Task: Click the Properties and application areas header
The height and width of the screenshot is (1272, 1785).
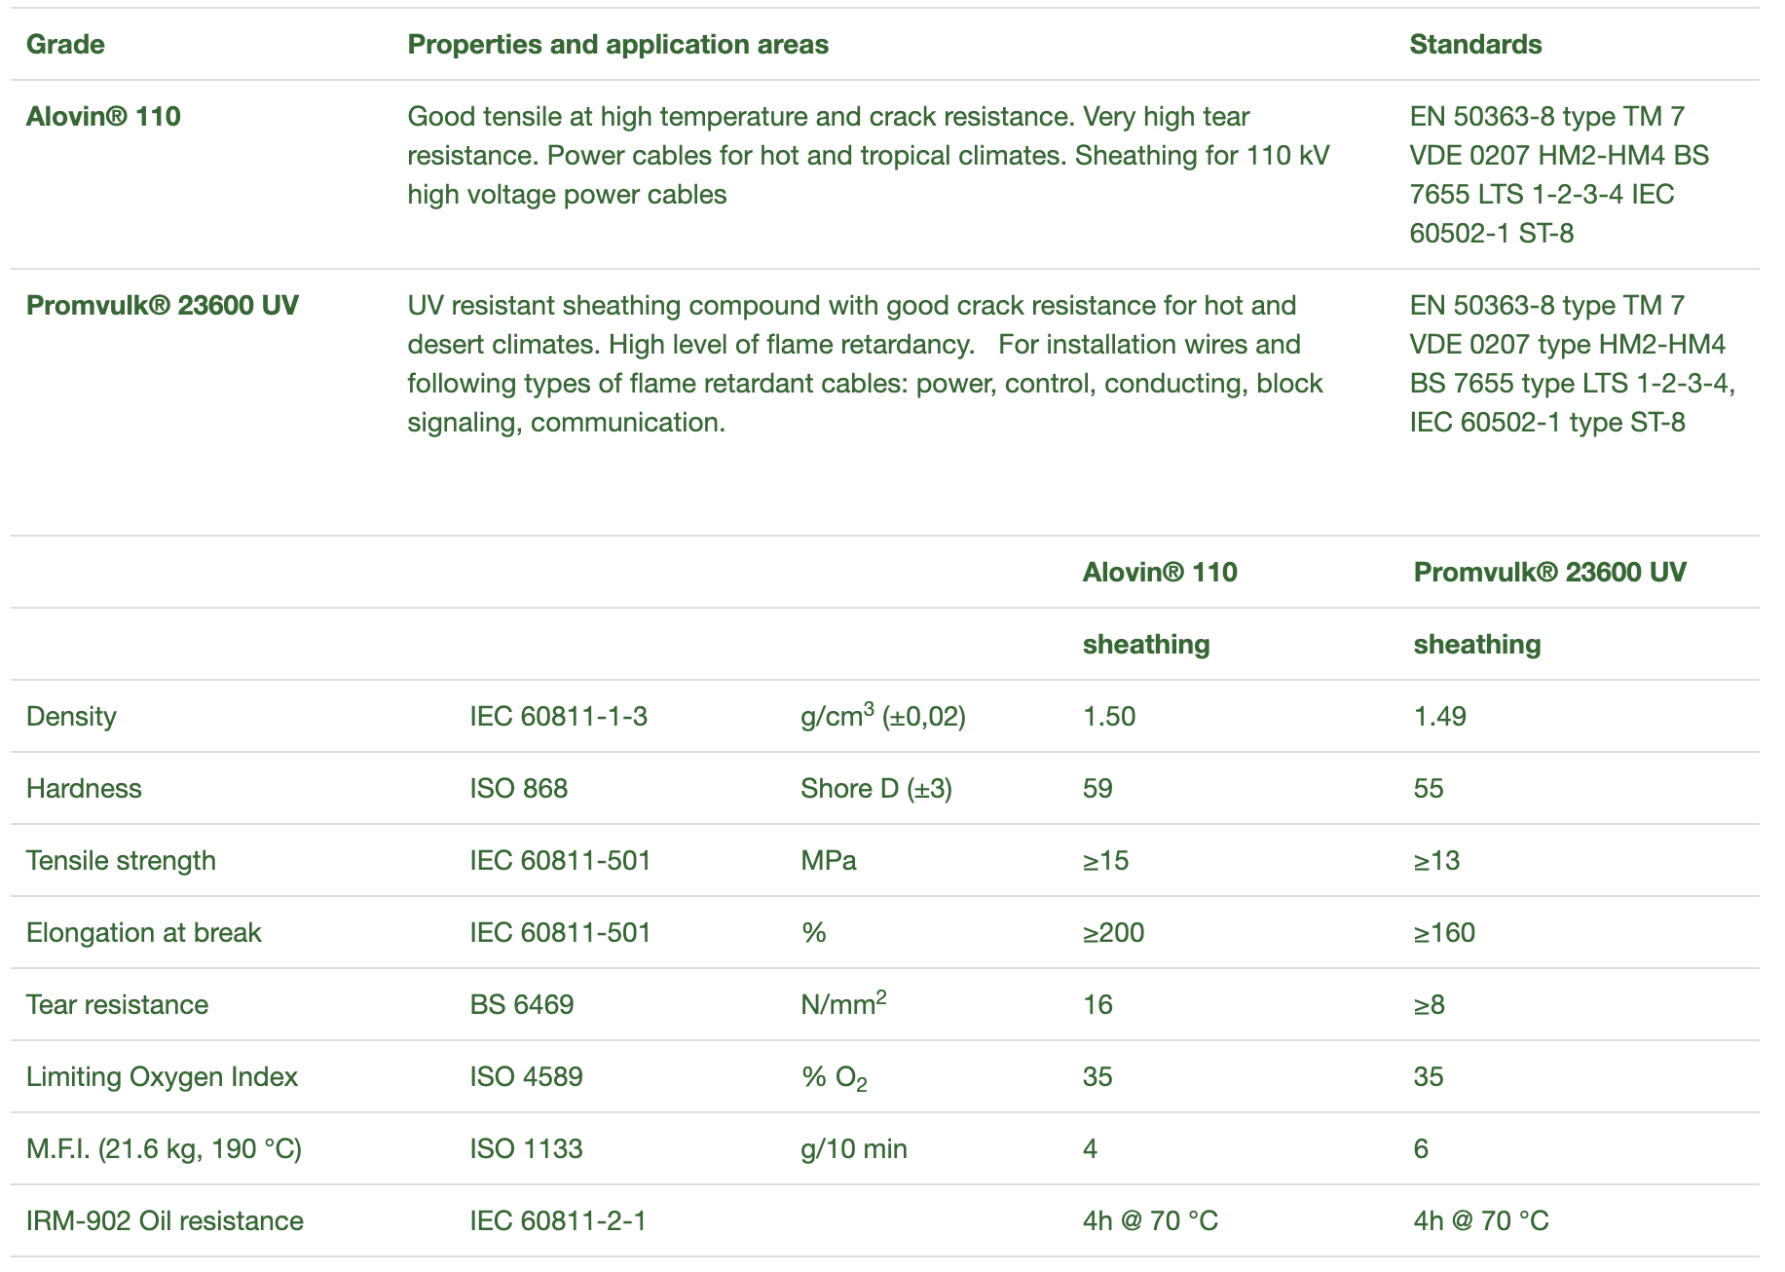Action: (617, 45)
